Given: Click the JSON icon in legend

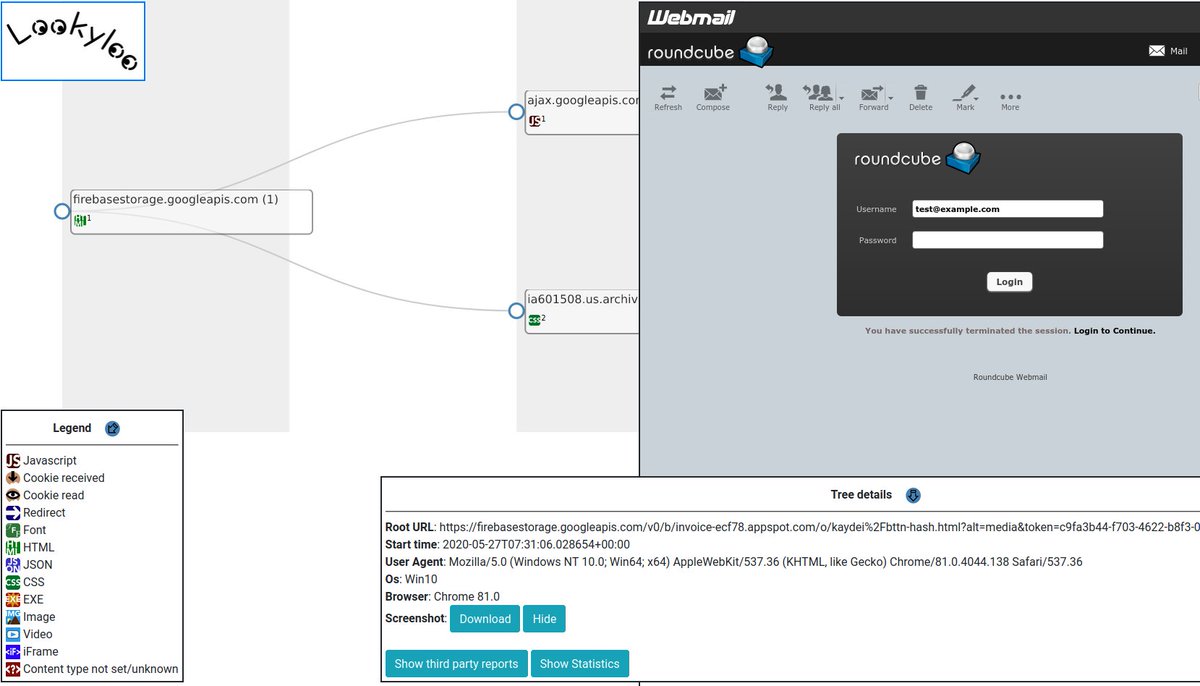Looking at the screenshot, I should 13,564.
